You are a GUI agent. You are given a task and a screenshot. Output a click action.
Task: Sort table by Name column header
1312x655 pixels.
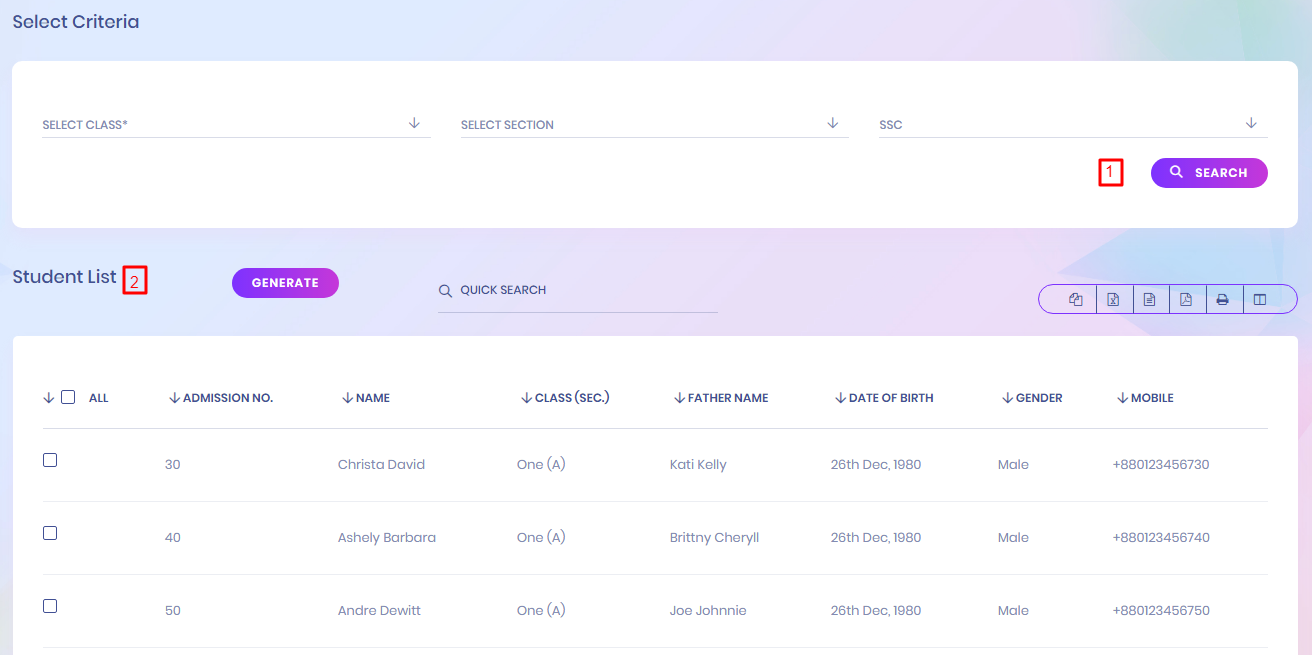pos(372,398)
